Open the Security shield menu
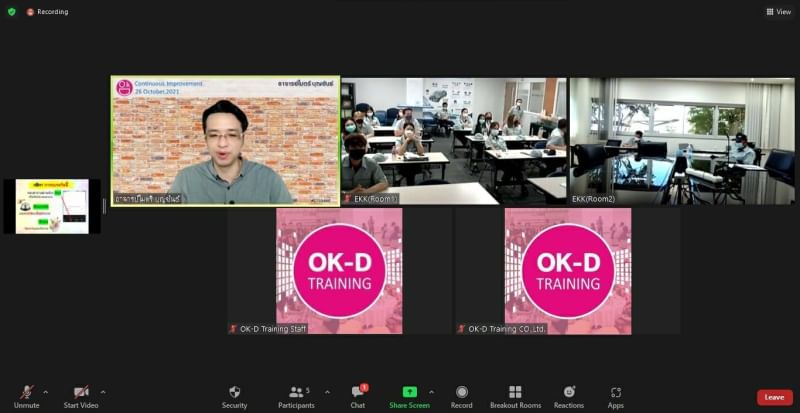This screenshot has width=800, height=413. pos(234,397)
